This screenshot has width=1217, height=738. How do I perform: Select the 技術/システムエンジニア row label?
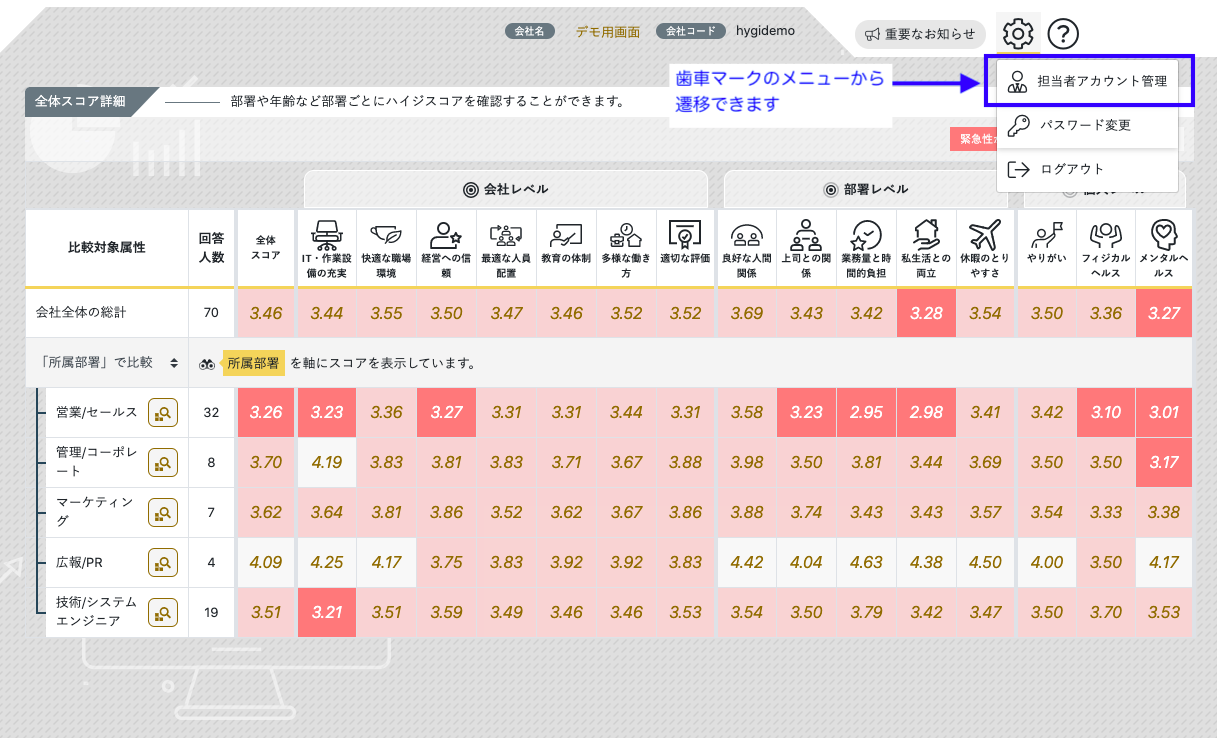coord(95,612)
